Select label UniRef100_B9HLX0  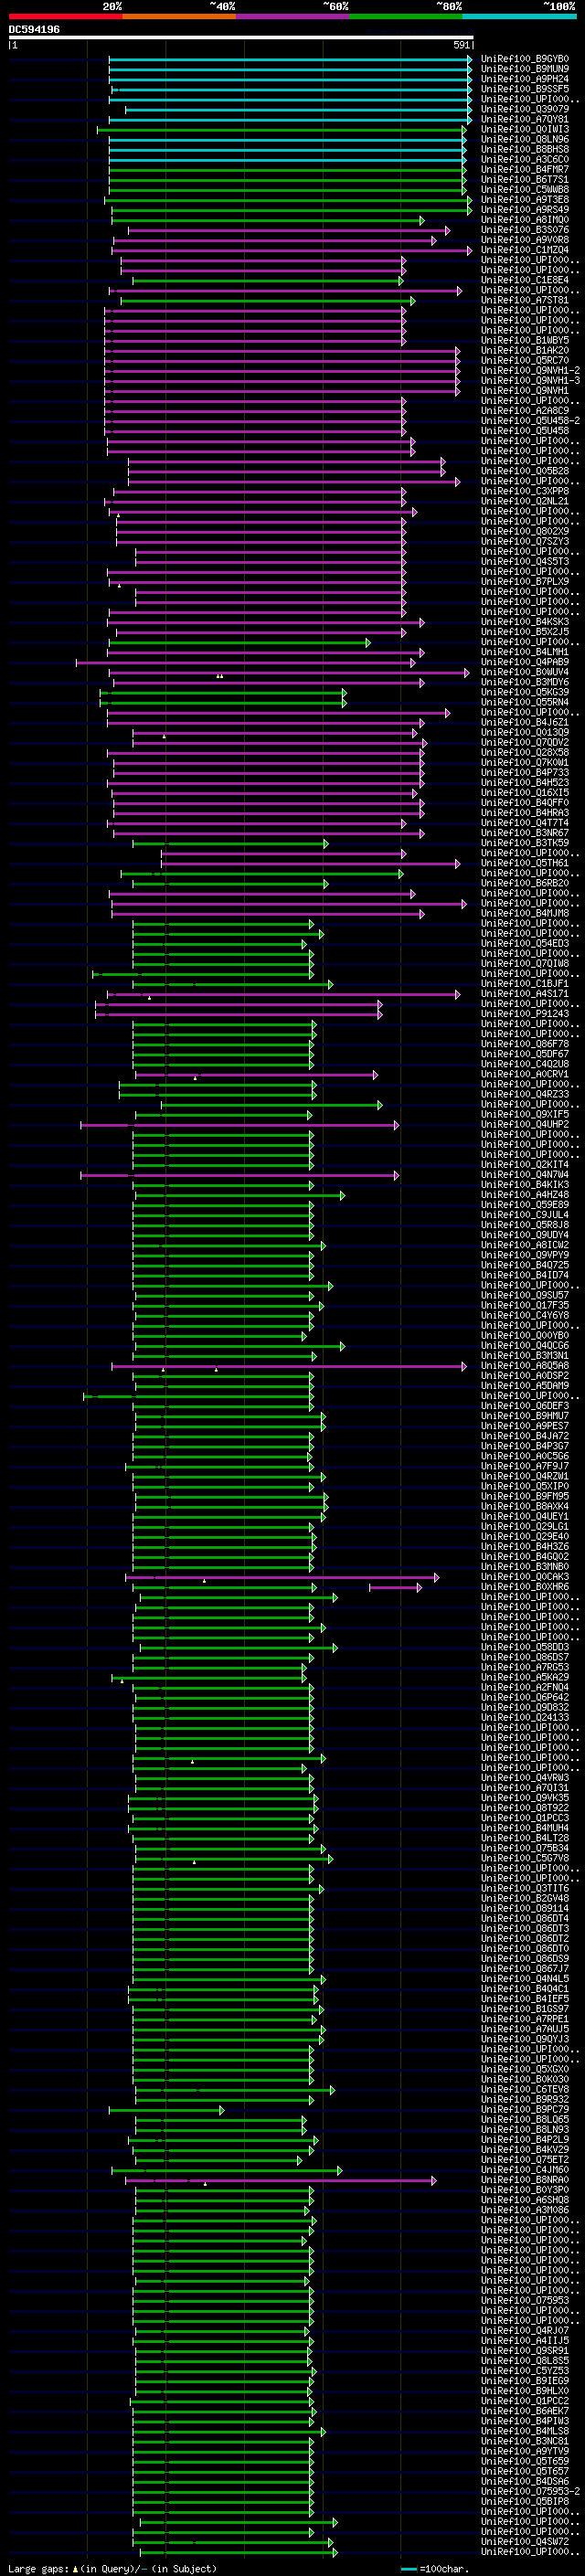point(525,2390)
